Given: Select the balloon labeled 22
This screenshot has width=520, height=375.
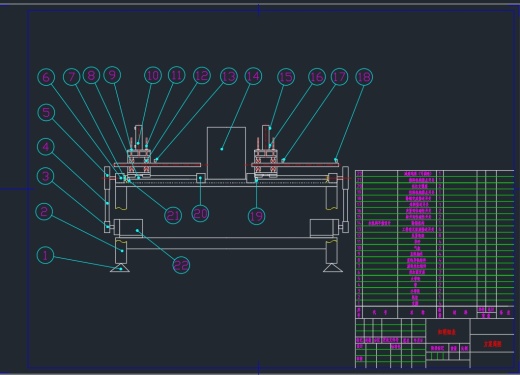Looking at the screenshot, I should tap(181, 265).
